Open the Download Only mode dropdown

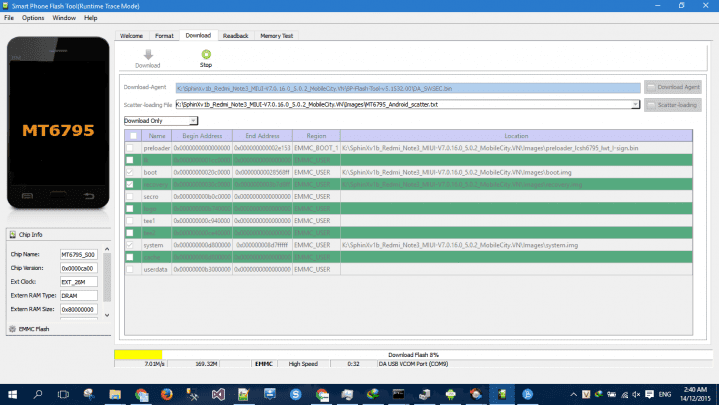tap(160, 121)
